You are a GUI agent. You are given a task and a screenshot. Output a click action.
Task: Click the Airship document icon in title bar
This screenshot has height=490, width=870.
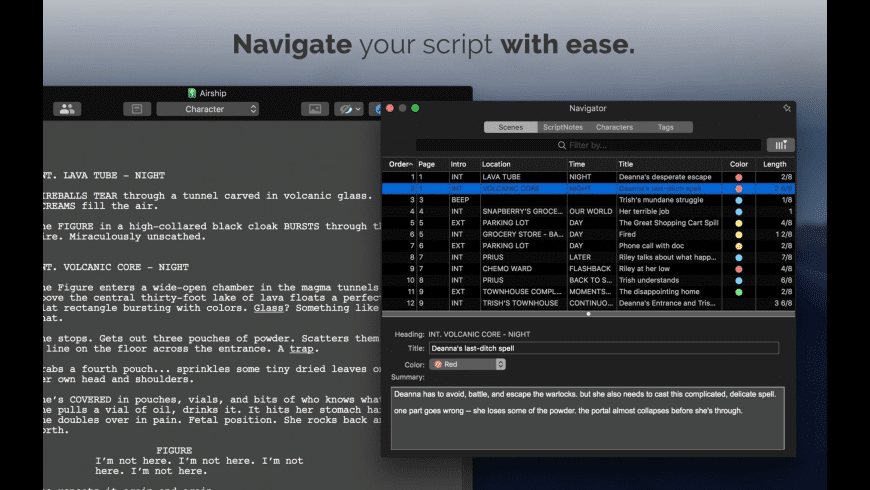[x=192, y=93]
